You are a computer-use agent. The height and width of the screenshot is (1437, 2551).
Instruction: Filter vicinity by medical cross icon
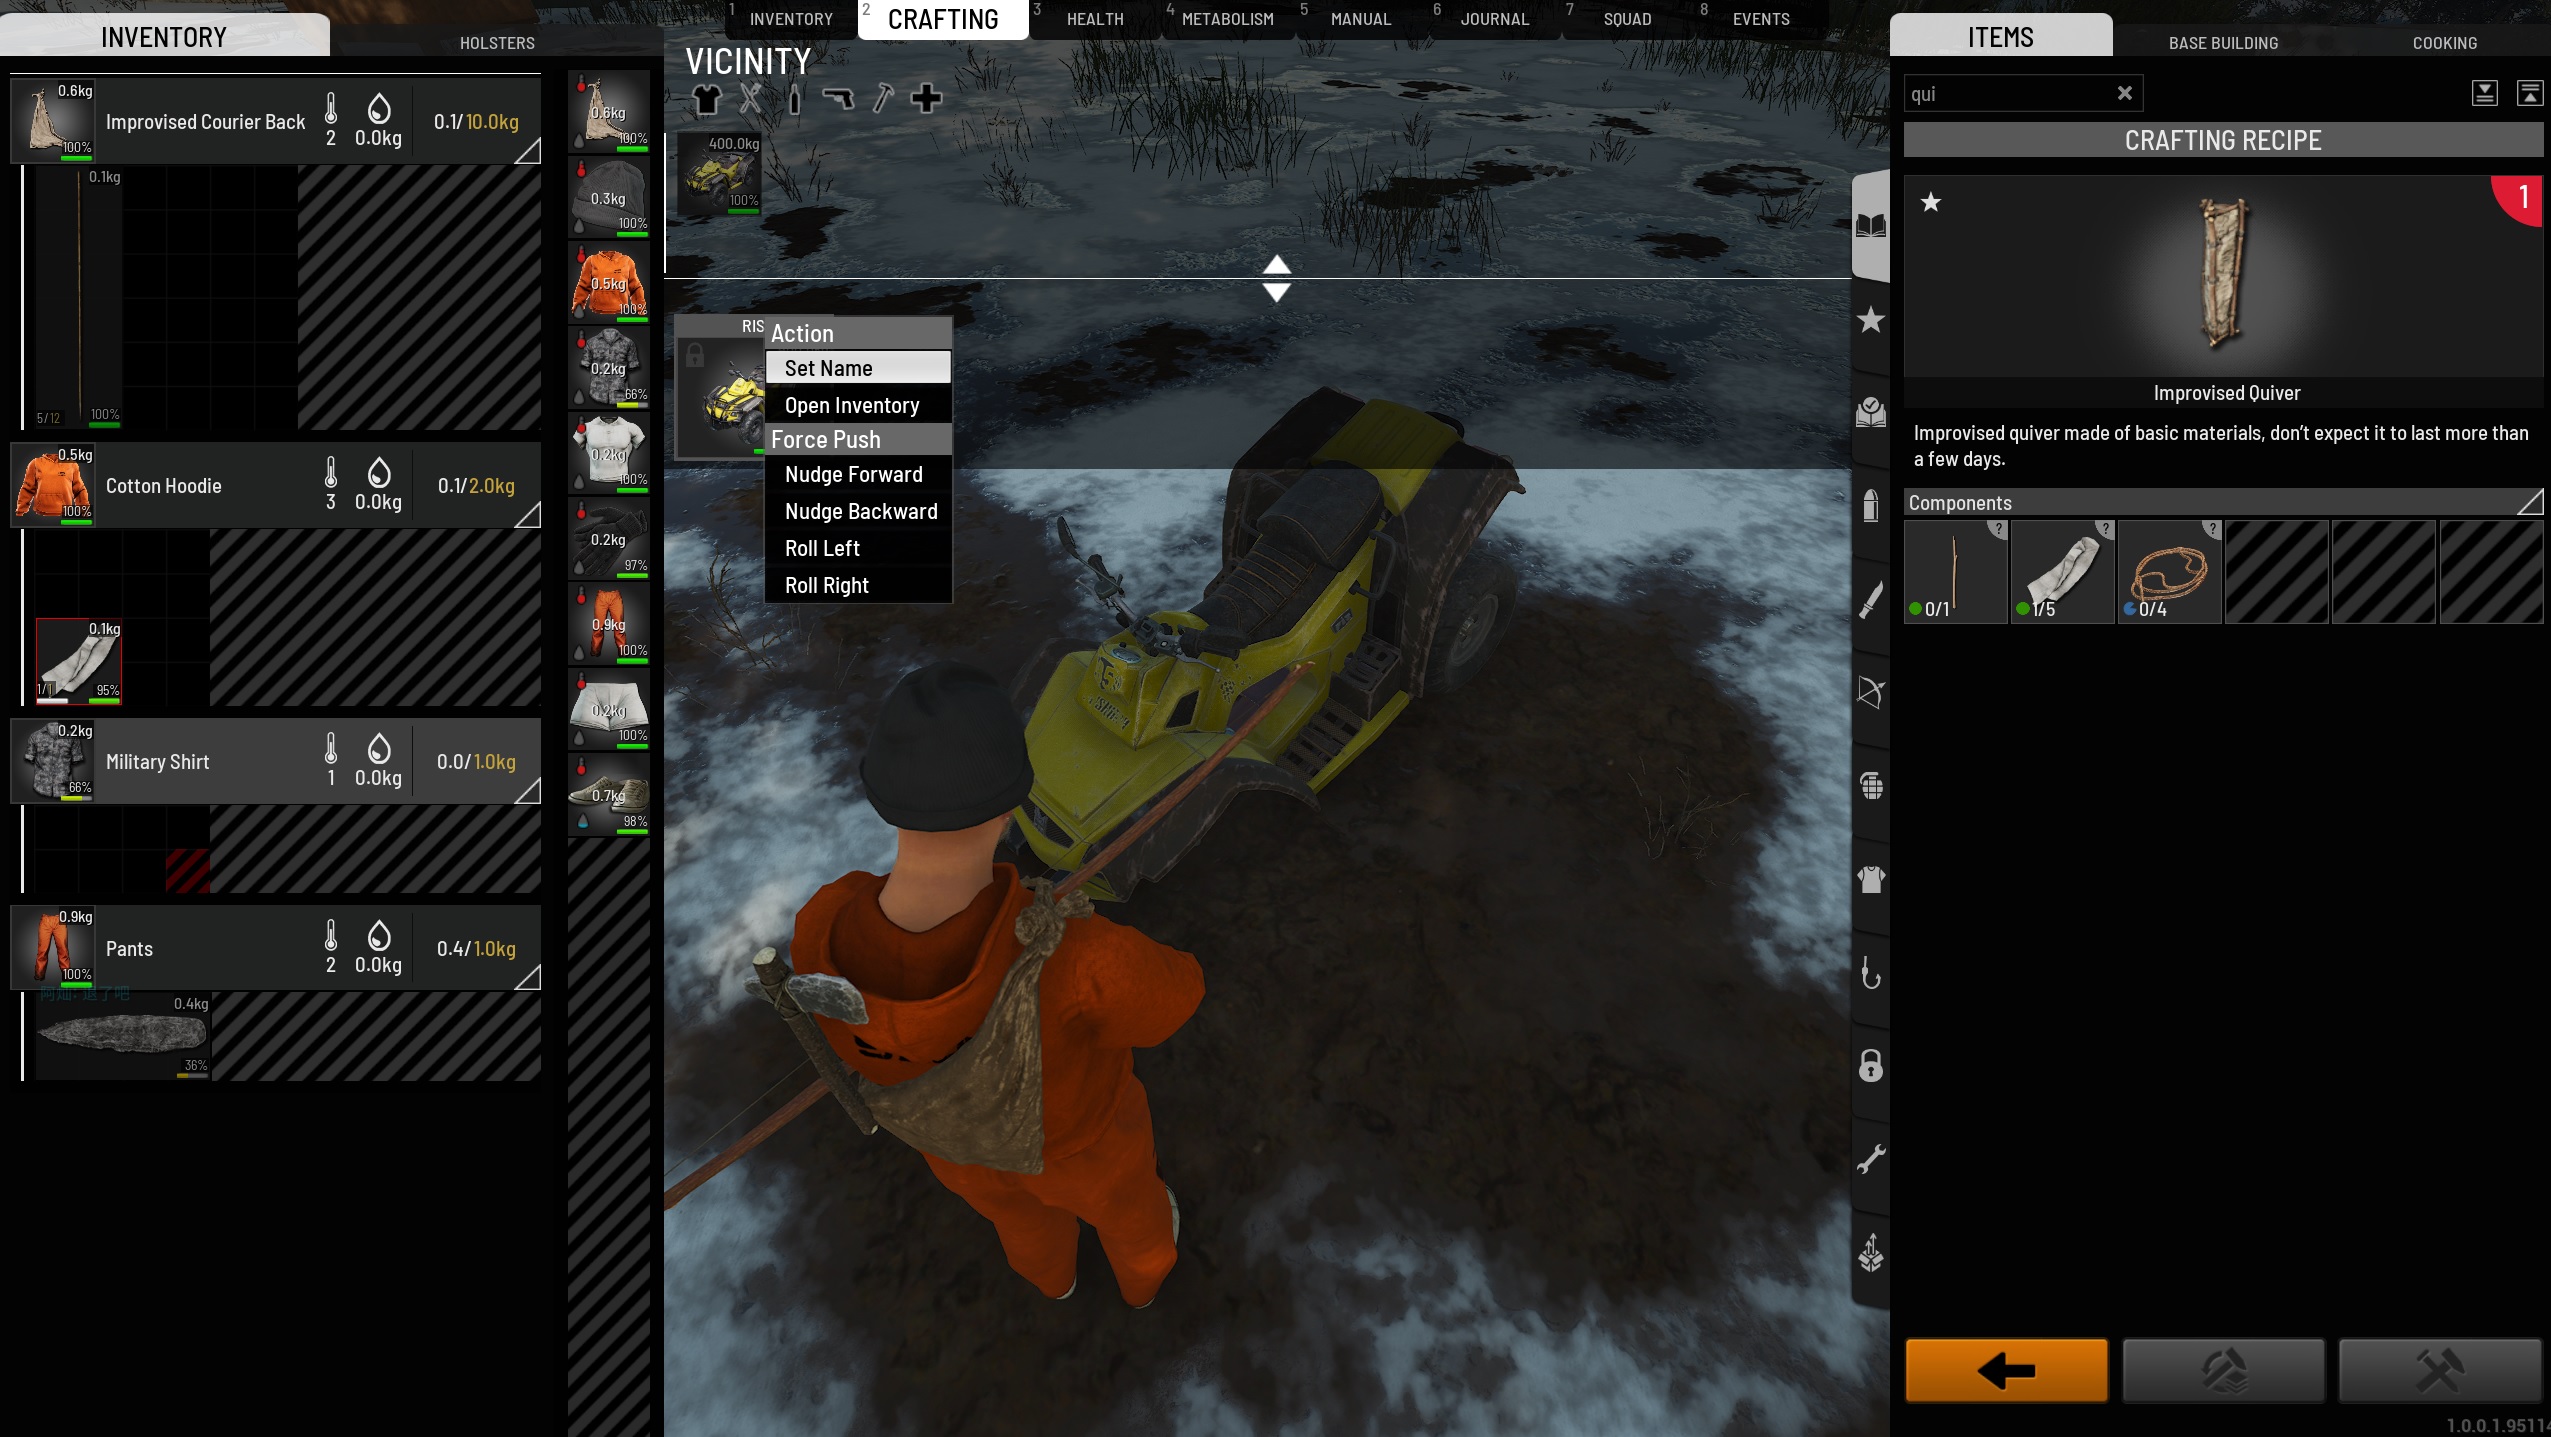[x=926, y=99]
